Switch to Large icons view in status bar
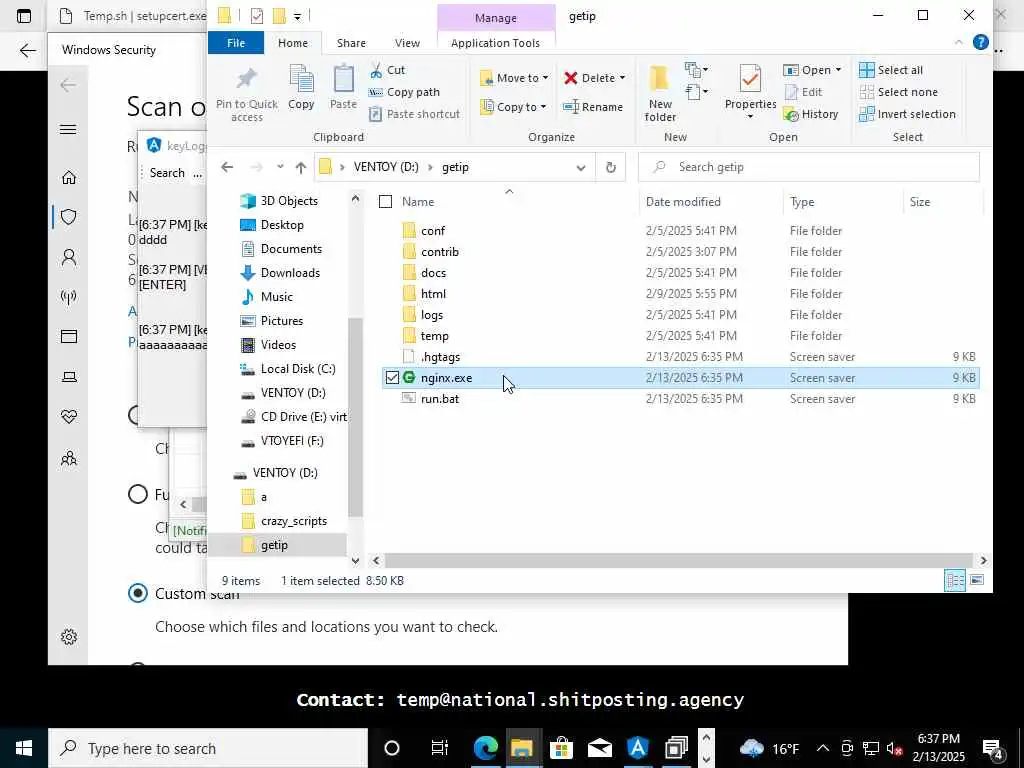The height and width of the screenshot is (768, 1024). [x=977, y=581]
